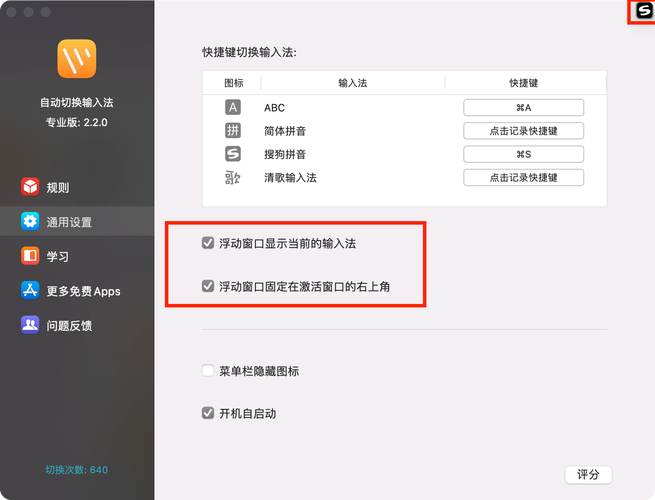Image resolution: width=655 pixels, height=500 pixels.
Task: Open 更多免费 Apps in sidebar
Action: tap(77, 291)
